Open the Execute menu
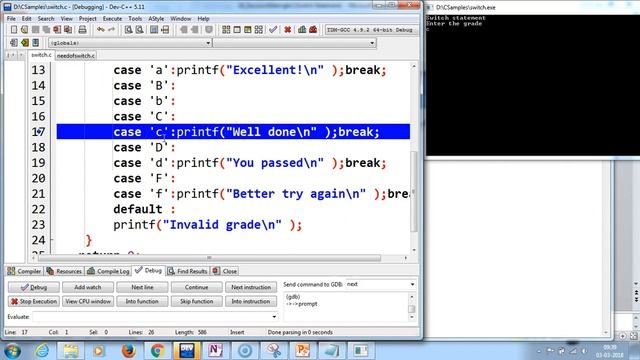Screen dimensions: 640x360 click(x=112, y=19)
